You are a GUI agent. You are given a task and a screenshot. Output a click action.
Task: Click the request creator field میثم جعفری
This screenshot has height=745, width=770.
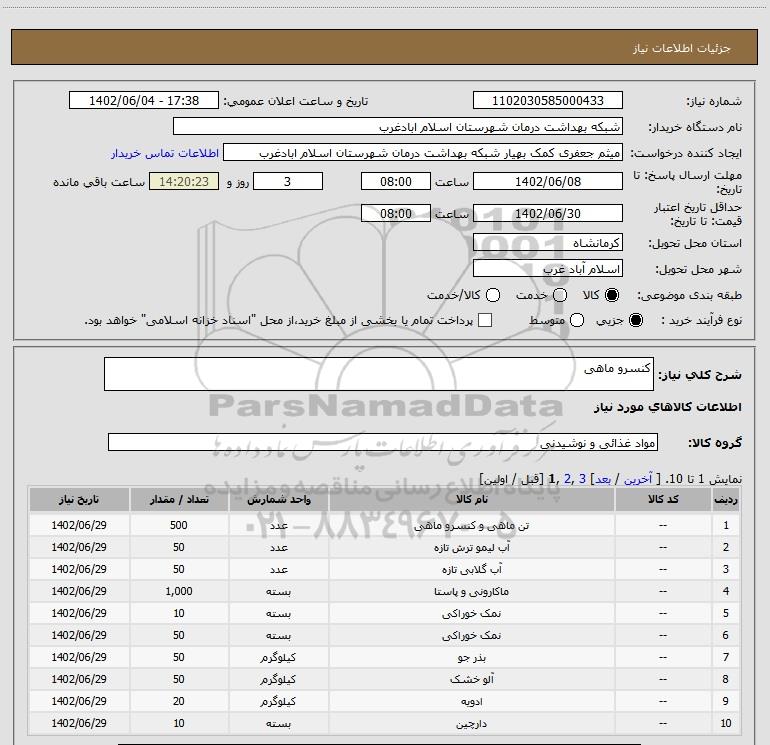pyautogui.click(x=423, y=153)
